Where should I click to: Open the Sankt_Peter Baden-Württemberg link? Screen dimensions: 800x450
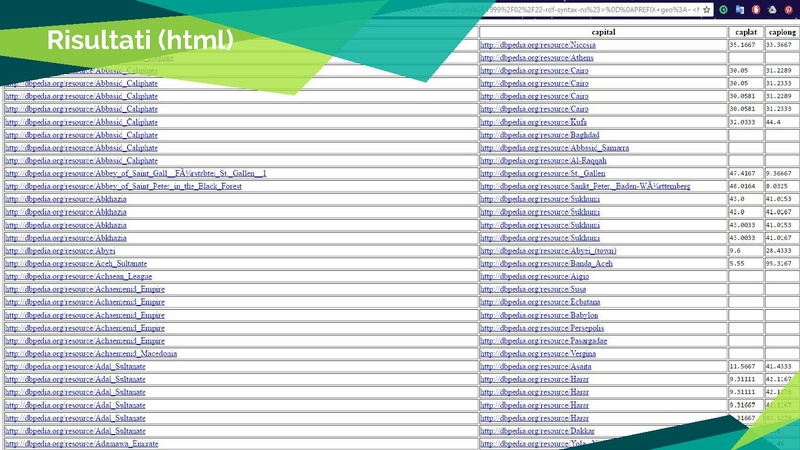point(585,186)
